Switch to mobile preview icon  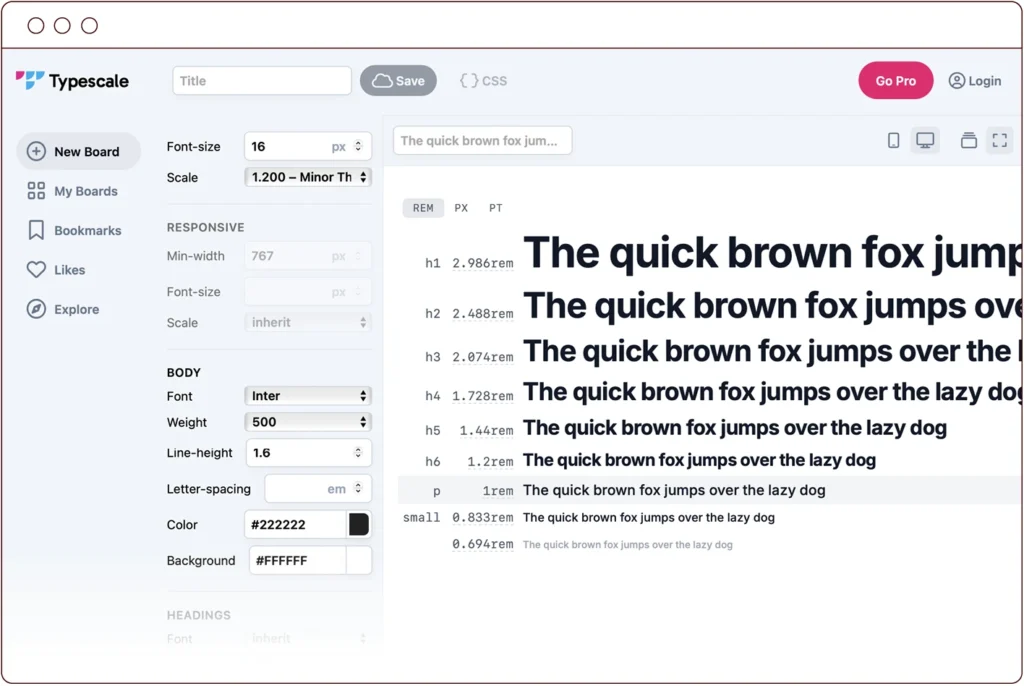click(893, 140)
